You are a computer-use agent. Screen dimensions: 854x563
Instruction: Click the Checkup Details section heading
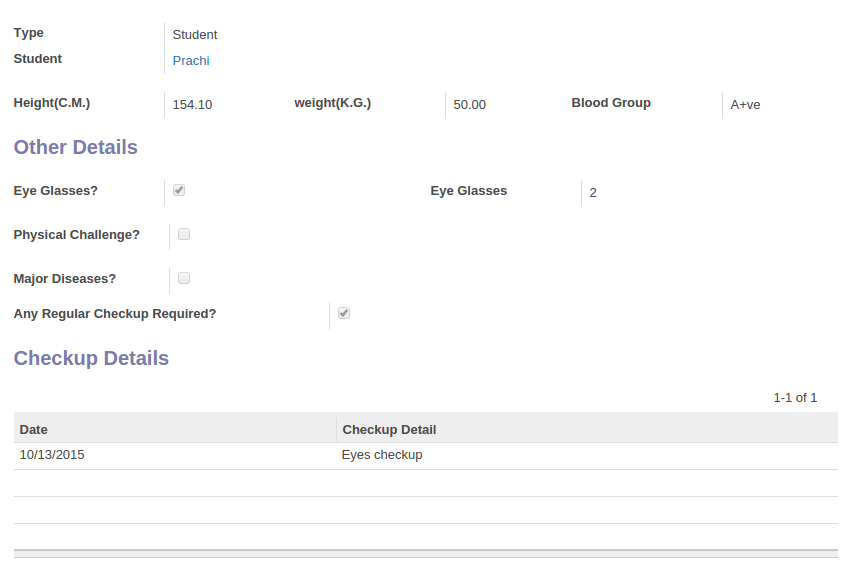pyautogui.click(x=91, y=358)
